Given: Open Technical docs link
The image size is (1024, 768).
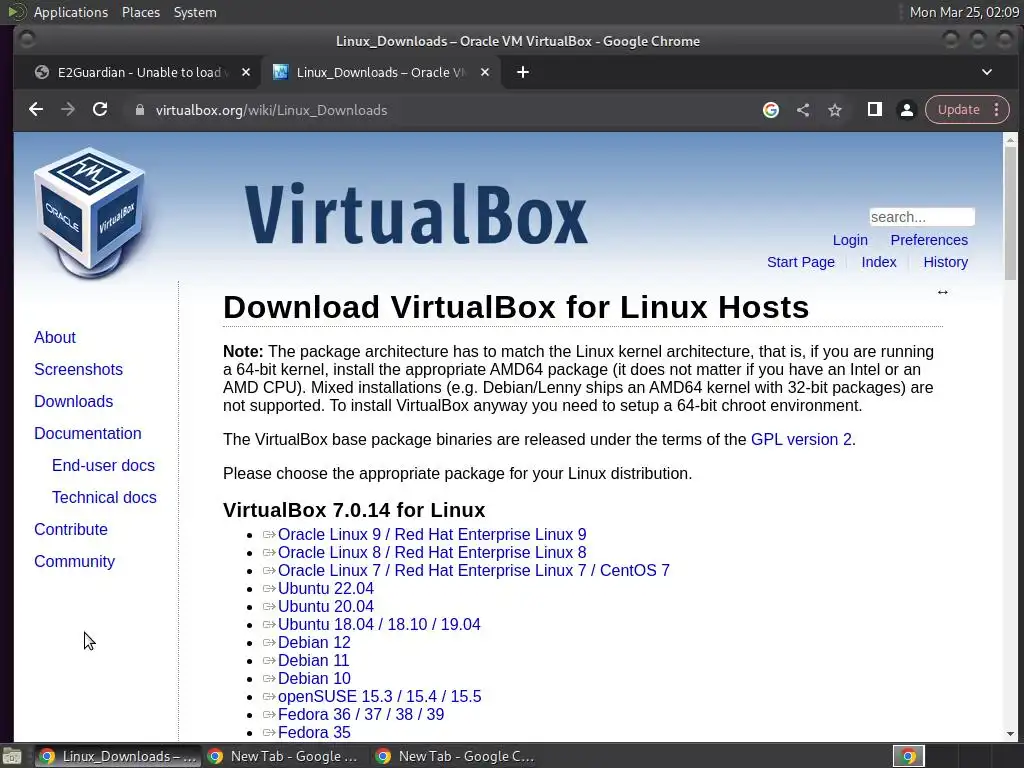Looking at the screenshot, I should (x=104, y=498).
